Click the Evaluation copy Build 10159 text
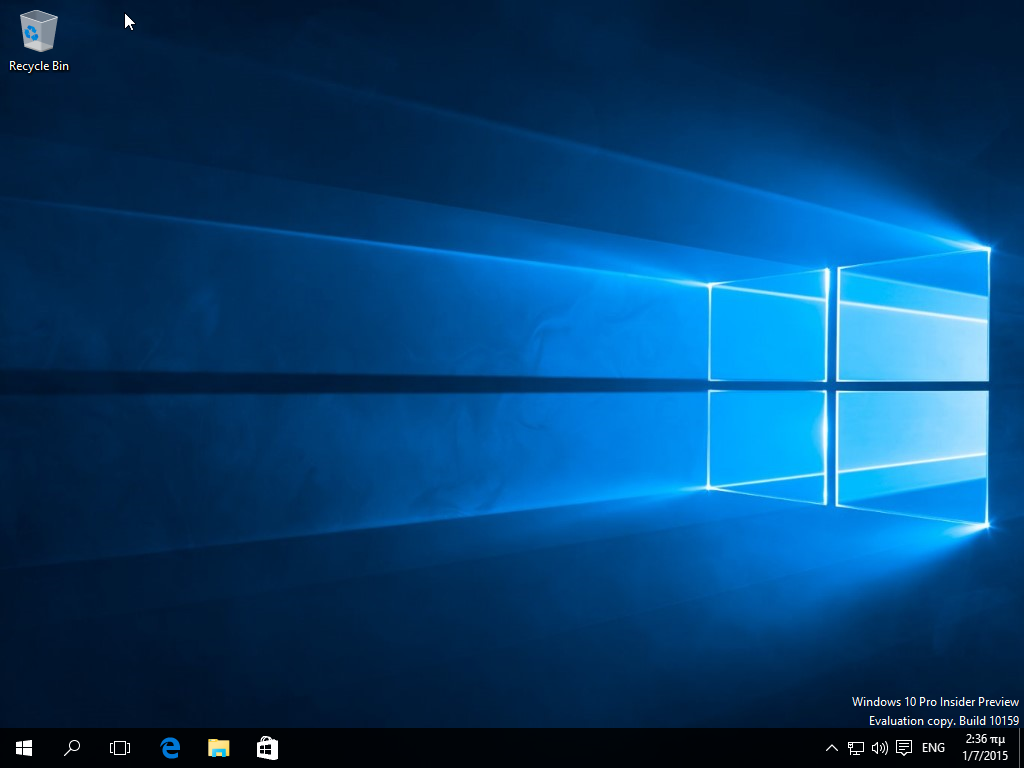1024x768 pixels. (943, 721)
